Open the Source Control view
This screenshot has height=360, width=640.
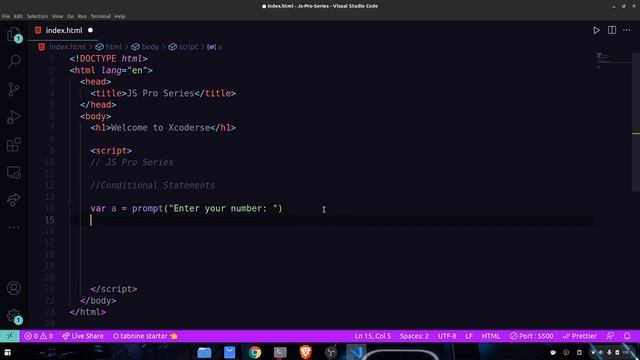14,89
